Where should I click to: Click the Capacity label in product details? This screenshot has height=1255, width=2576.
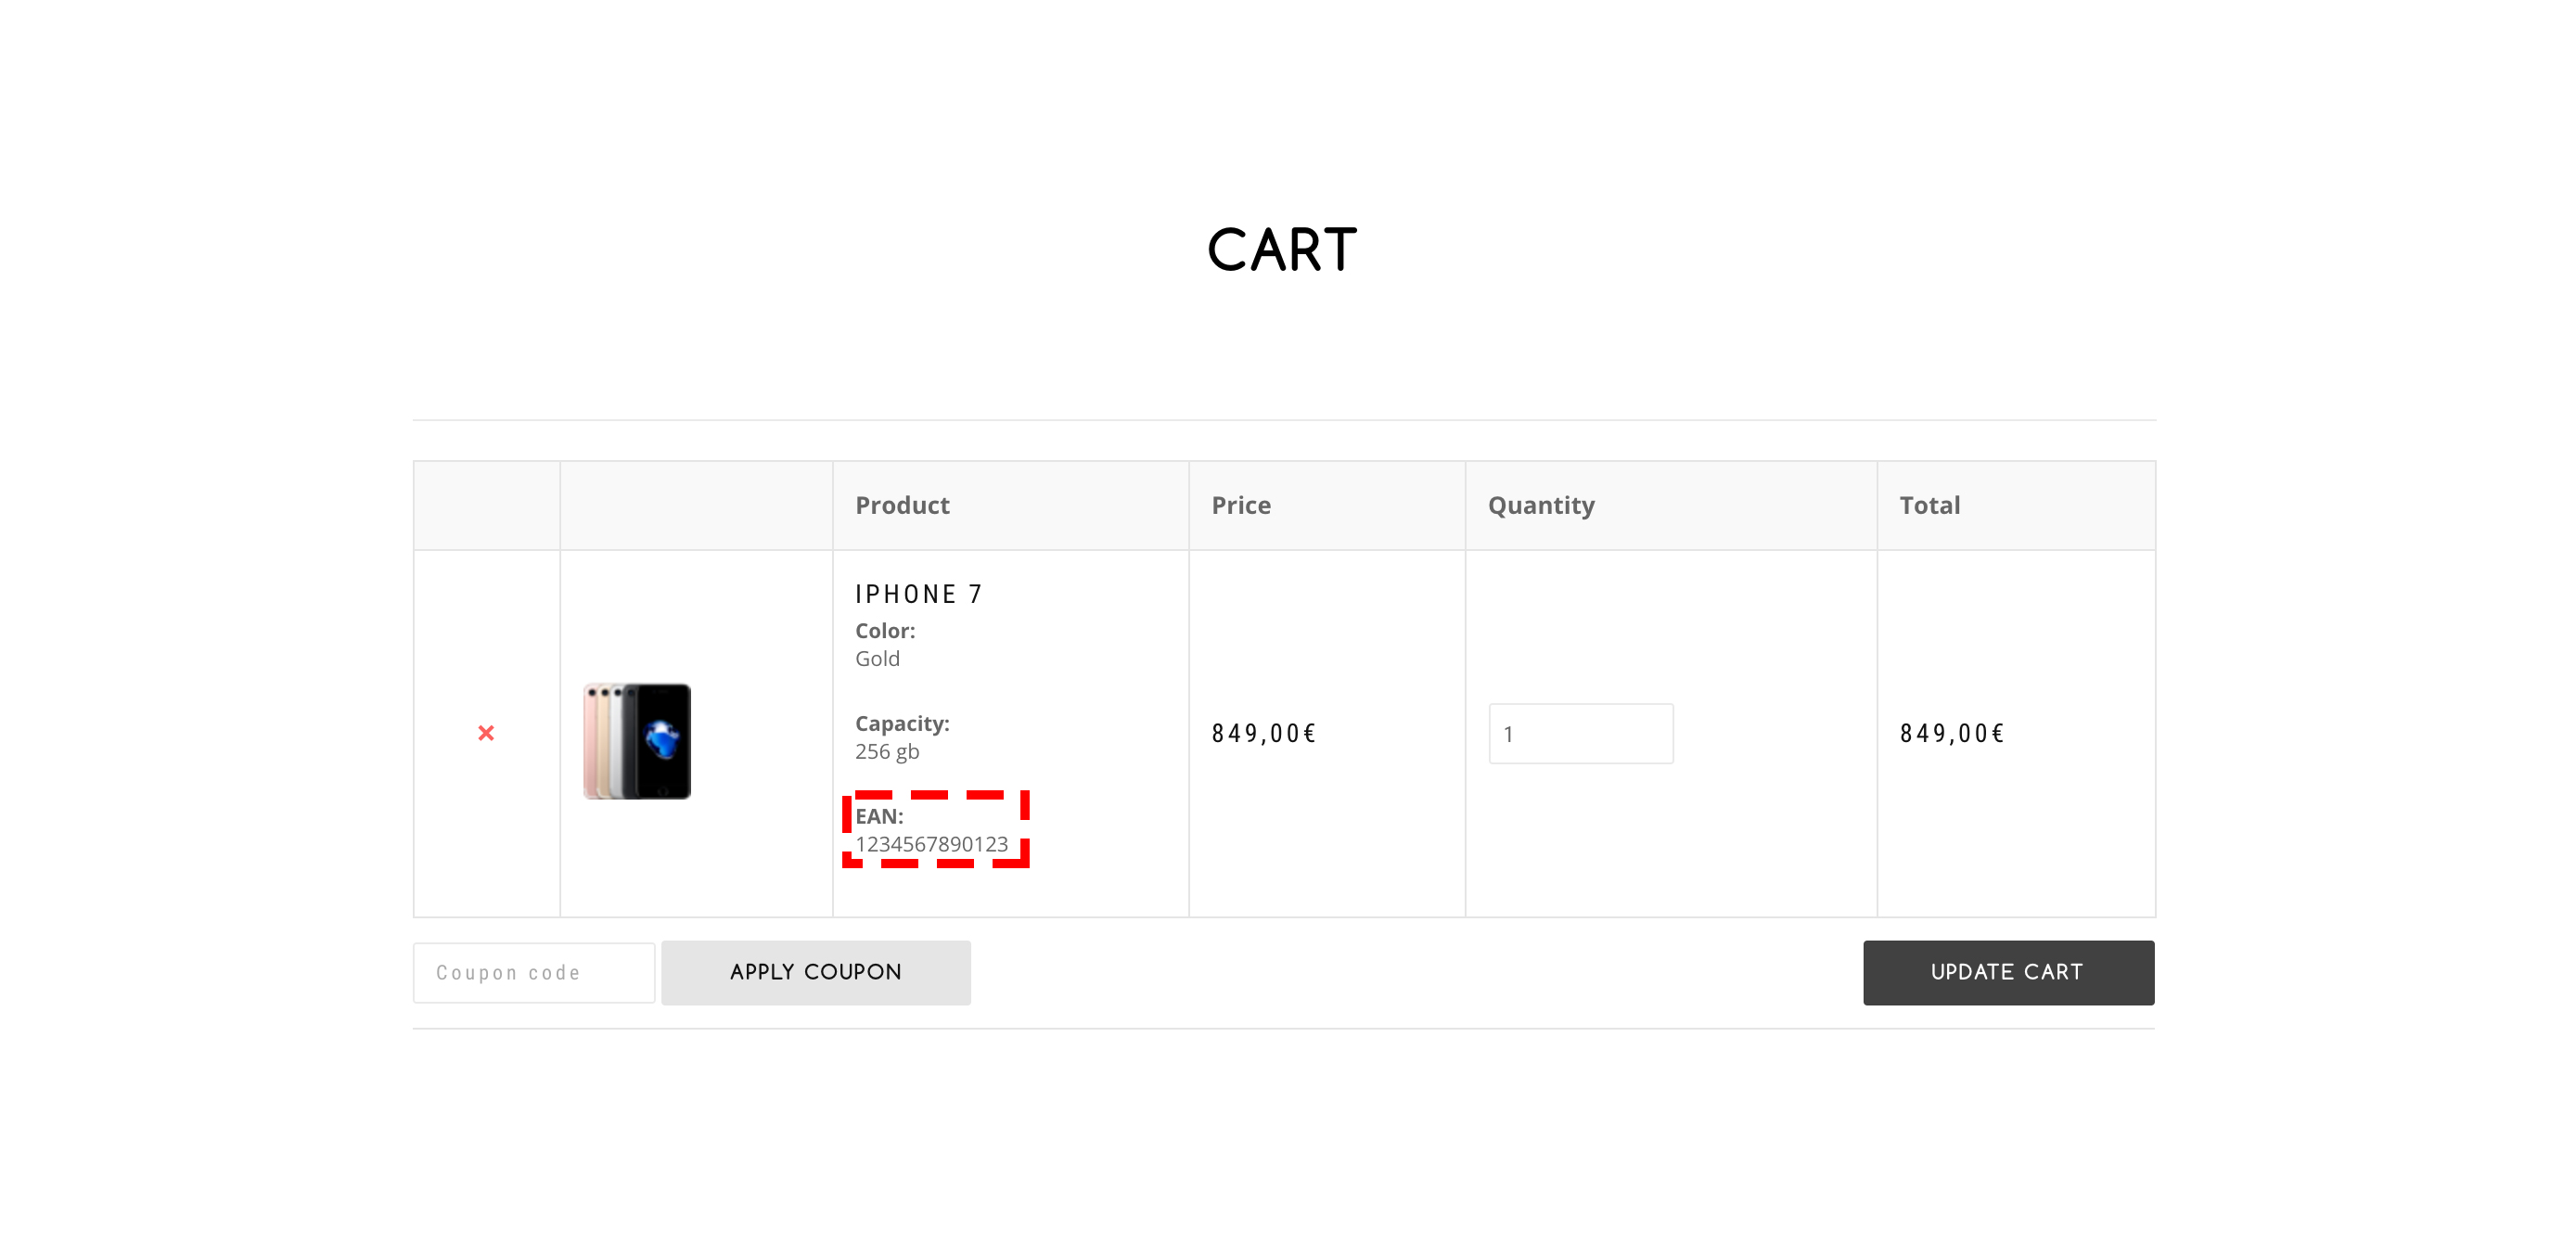click(901, 723)
